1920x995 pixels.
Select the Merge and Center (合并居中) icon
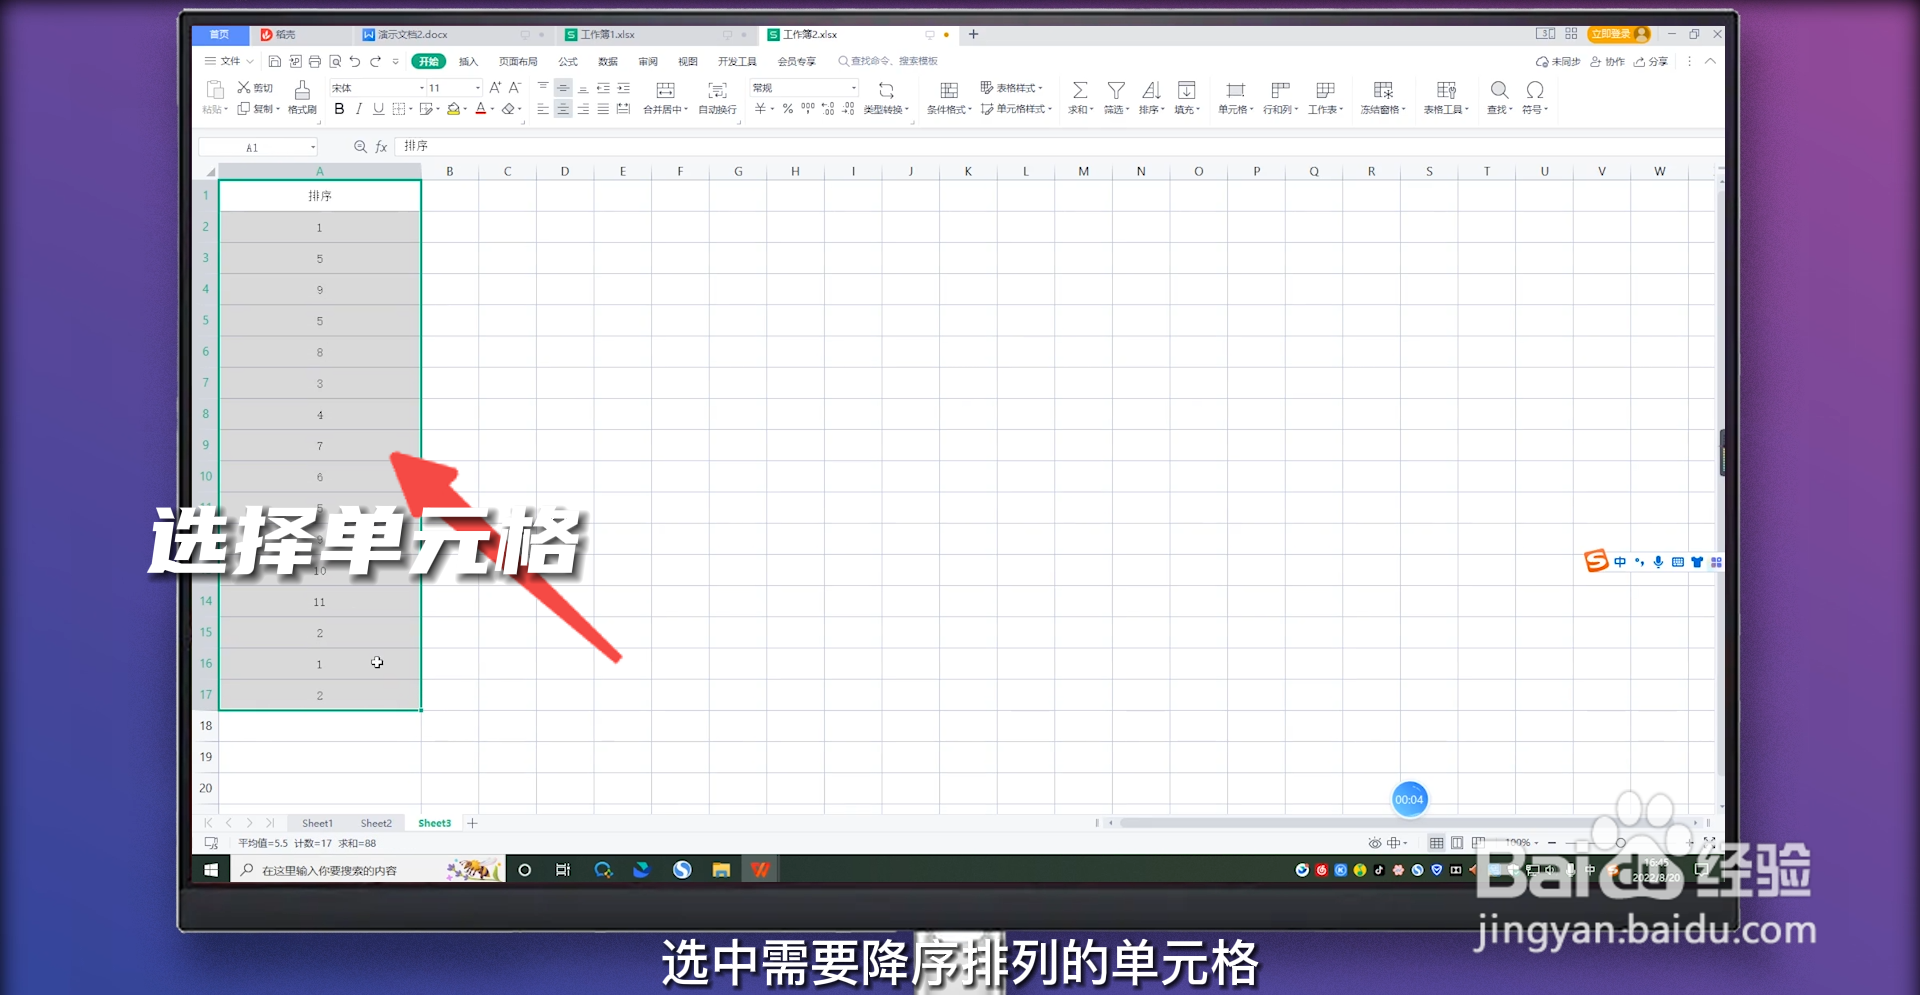coord(665,91)
